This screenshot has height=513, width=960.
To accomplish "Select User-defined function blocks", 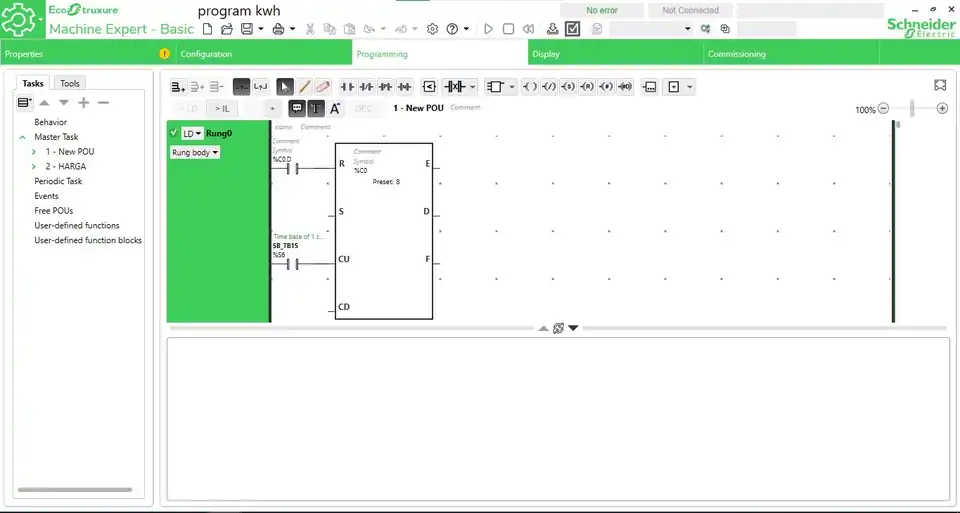I will point(88,240).
